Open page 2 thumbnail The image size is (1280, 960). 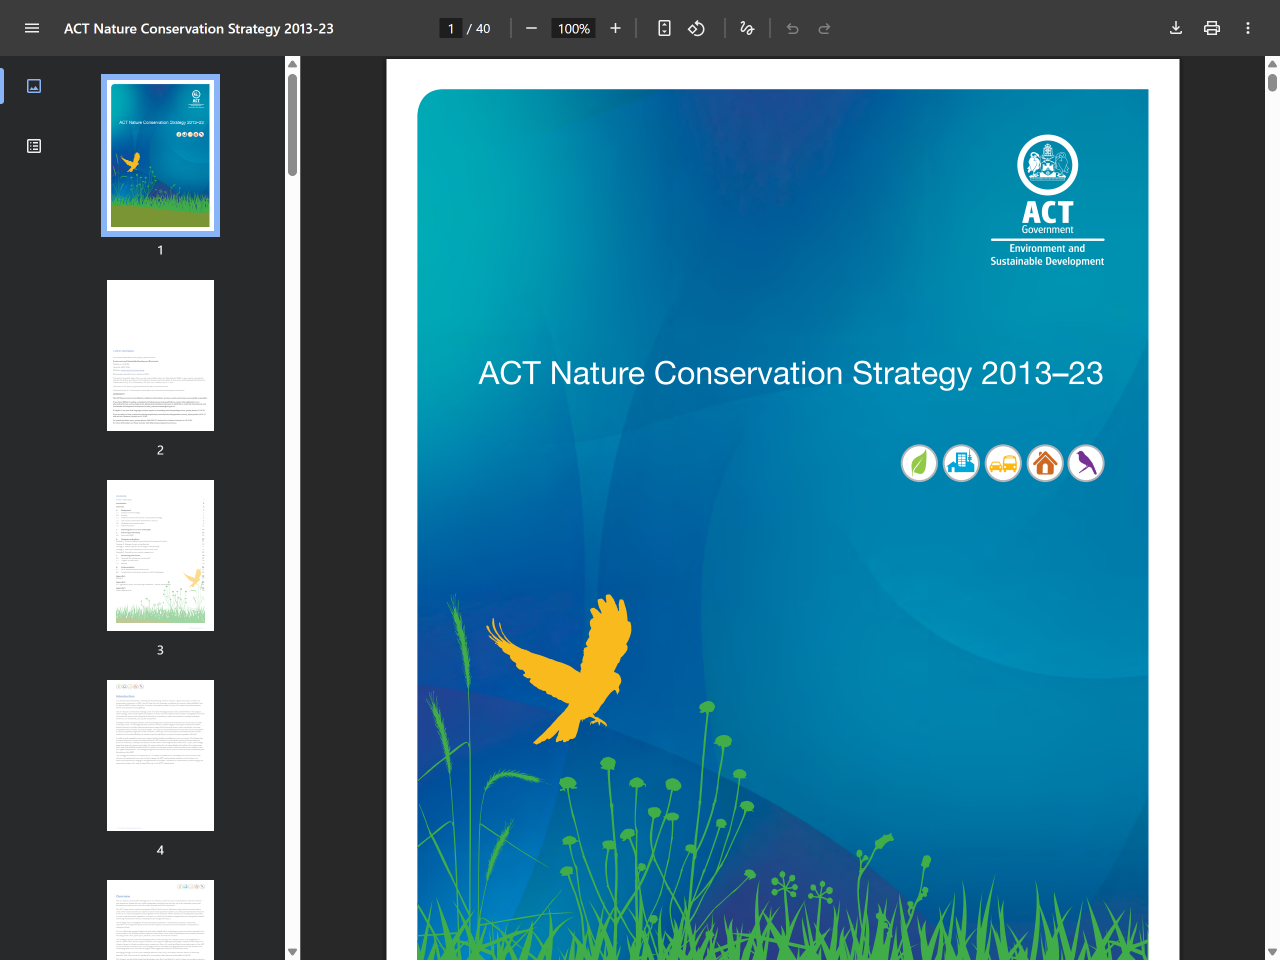160,355
